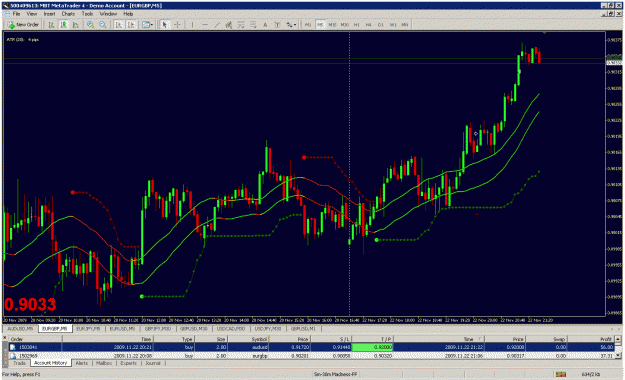
Task: Set timeframe to D1
Action: (x=381, y=25)
